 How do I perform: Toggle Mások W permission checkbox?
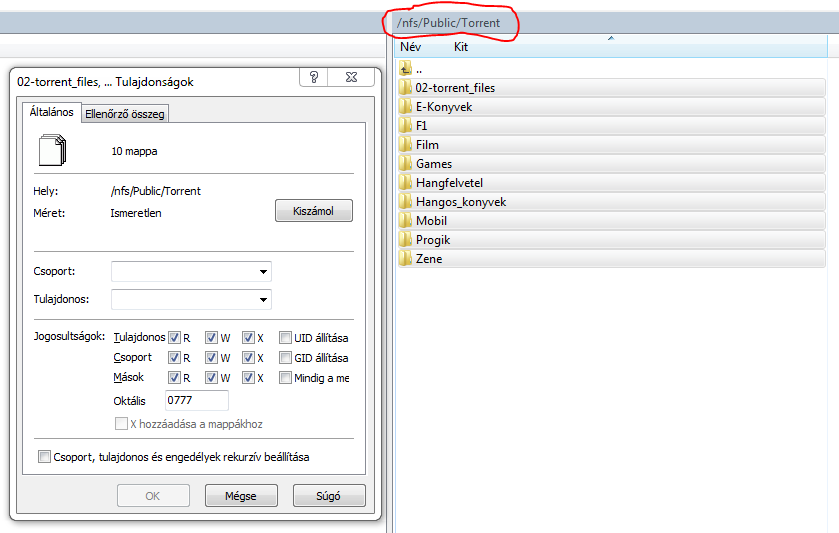point(211,378)
